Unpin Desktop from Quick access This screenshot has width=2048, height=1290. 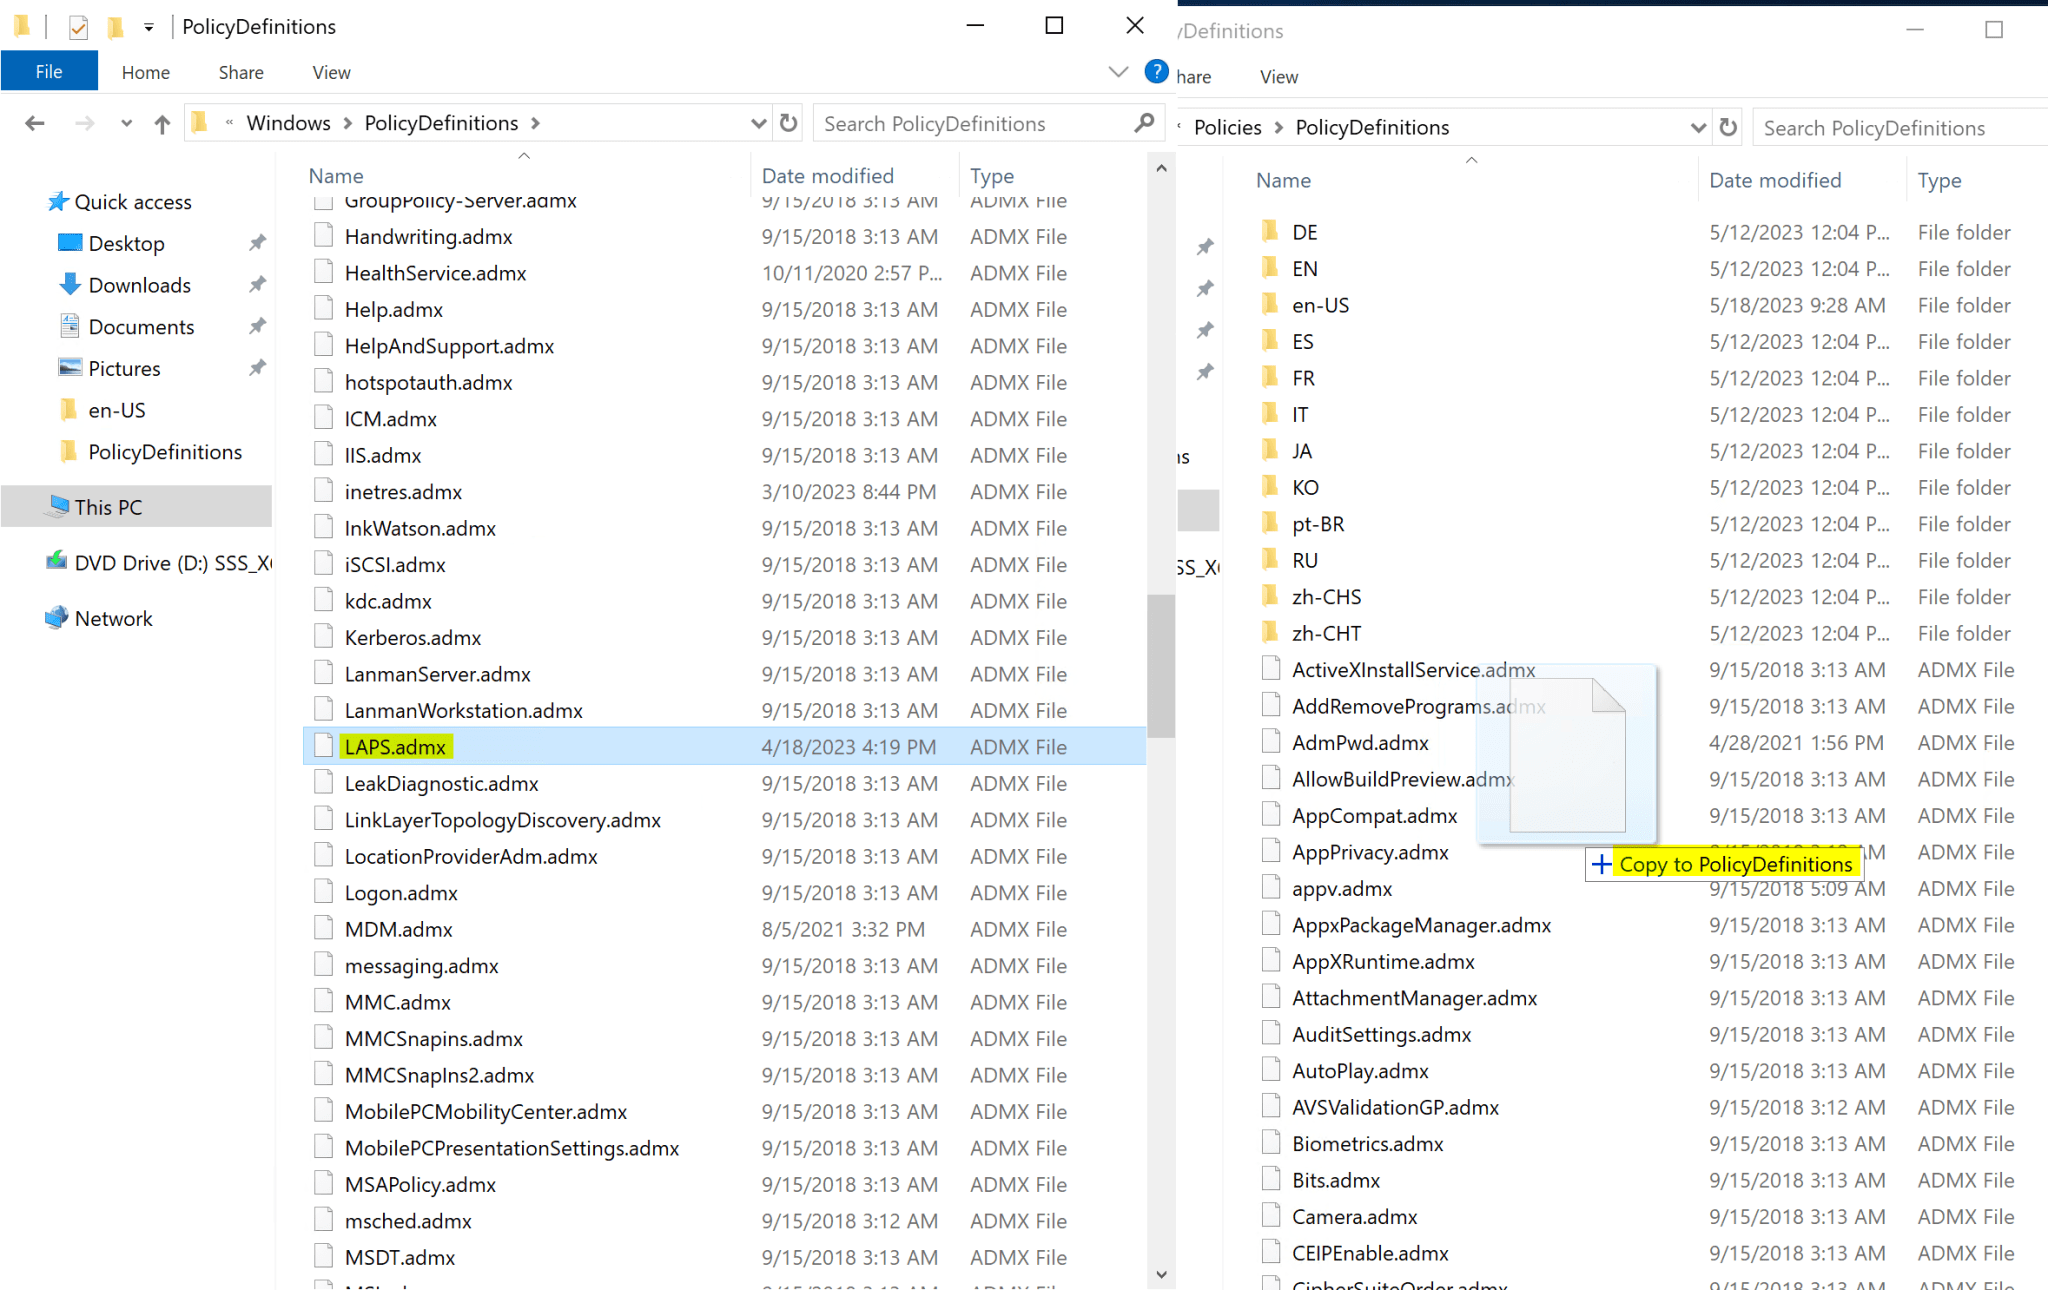(257, 242)
